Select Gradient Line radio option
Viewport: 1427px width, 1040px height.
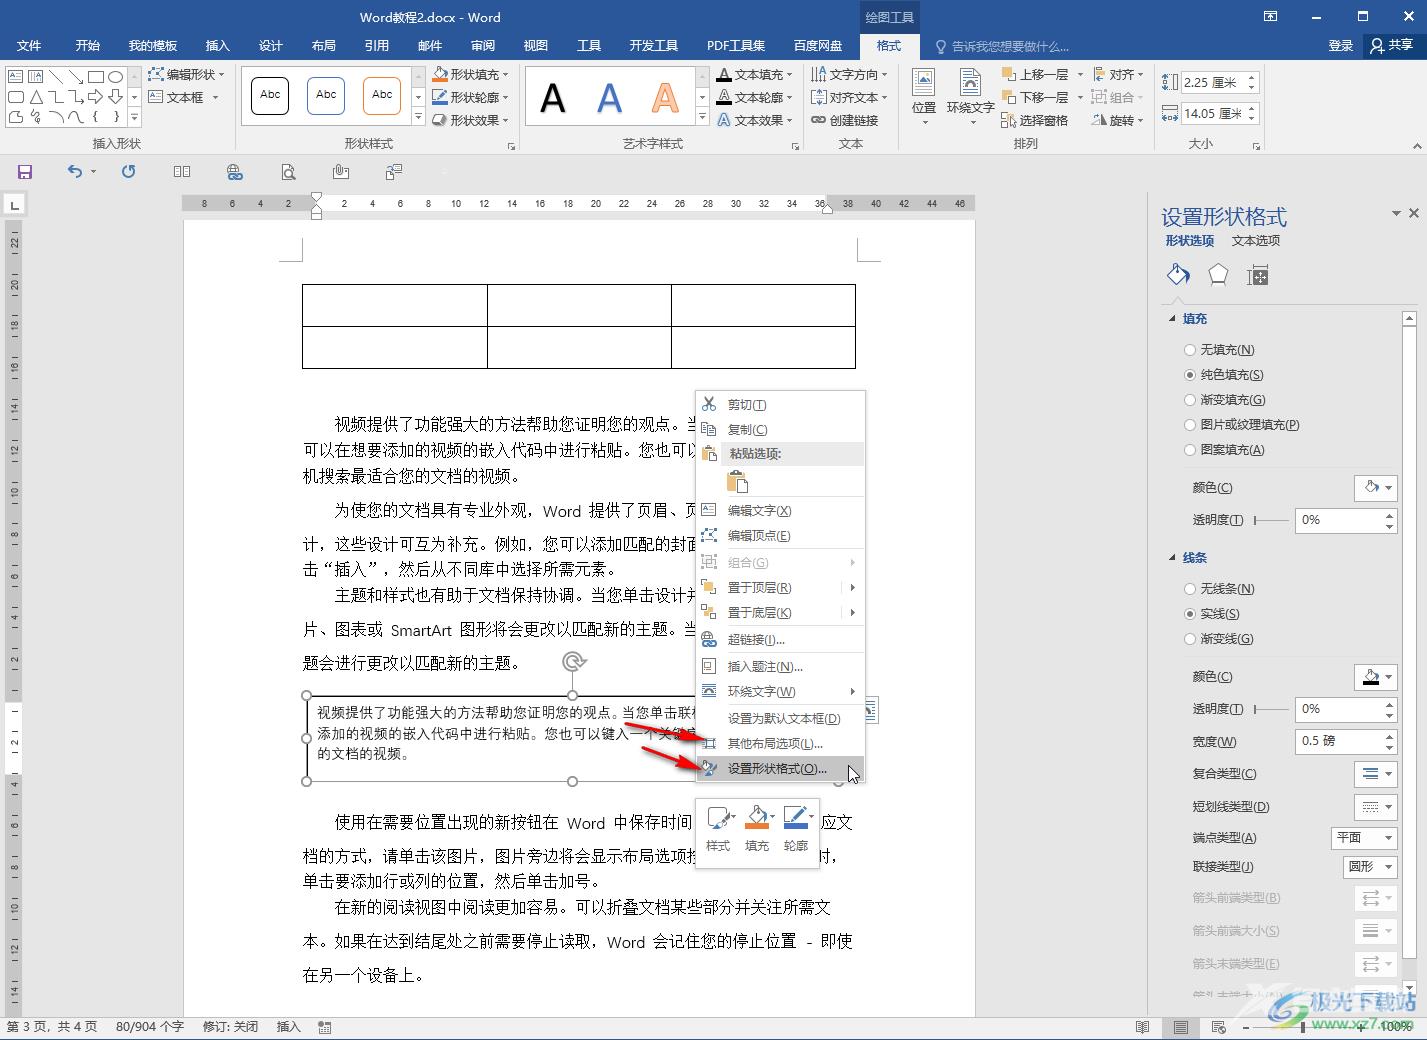(1218, 639)
